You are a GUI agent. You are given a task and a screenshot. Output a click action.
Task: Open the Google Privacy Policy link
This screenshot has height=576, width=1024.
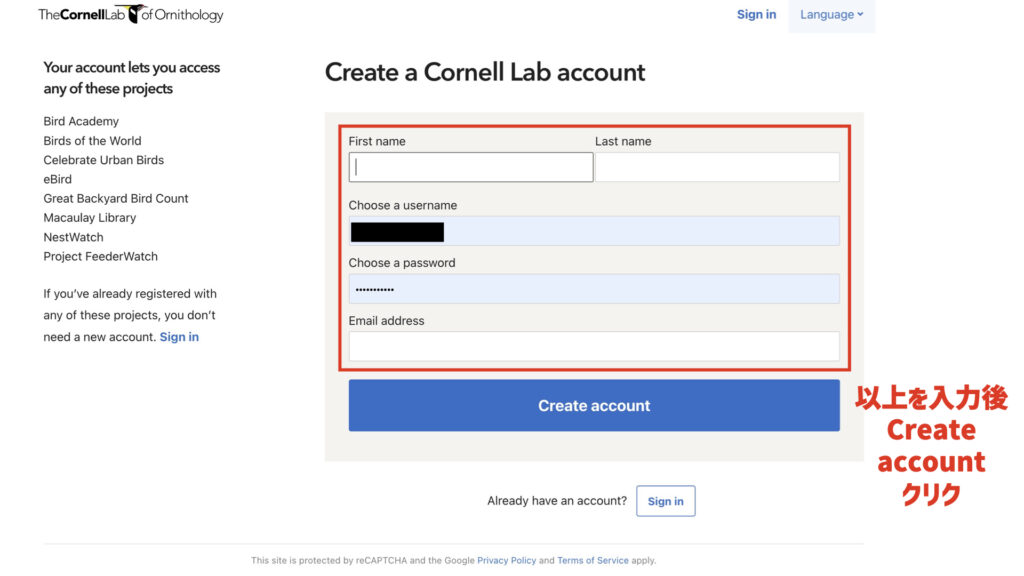[506, 560]
